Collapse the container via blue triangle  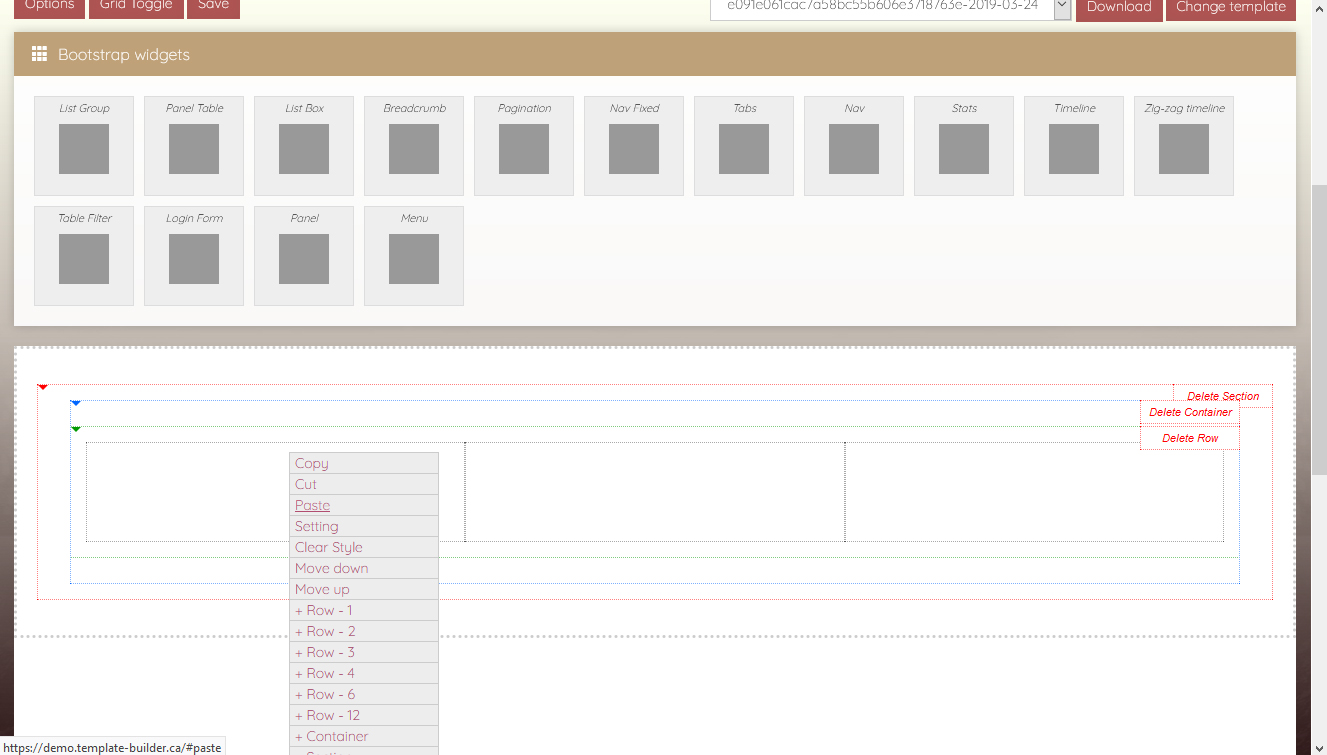(76, 403)
